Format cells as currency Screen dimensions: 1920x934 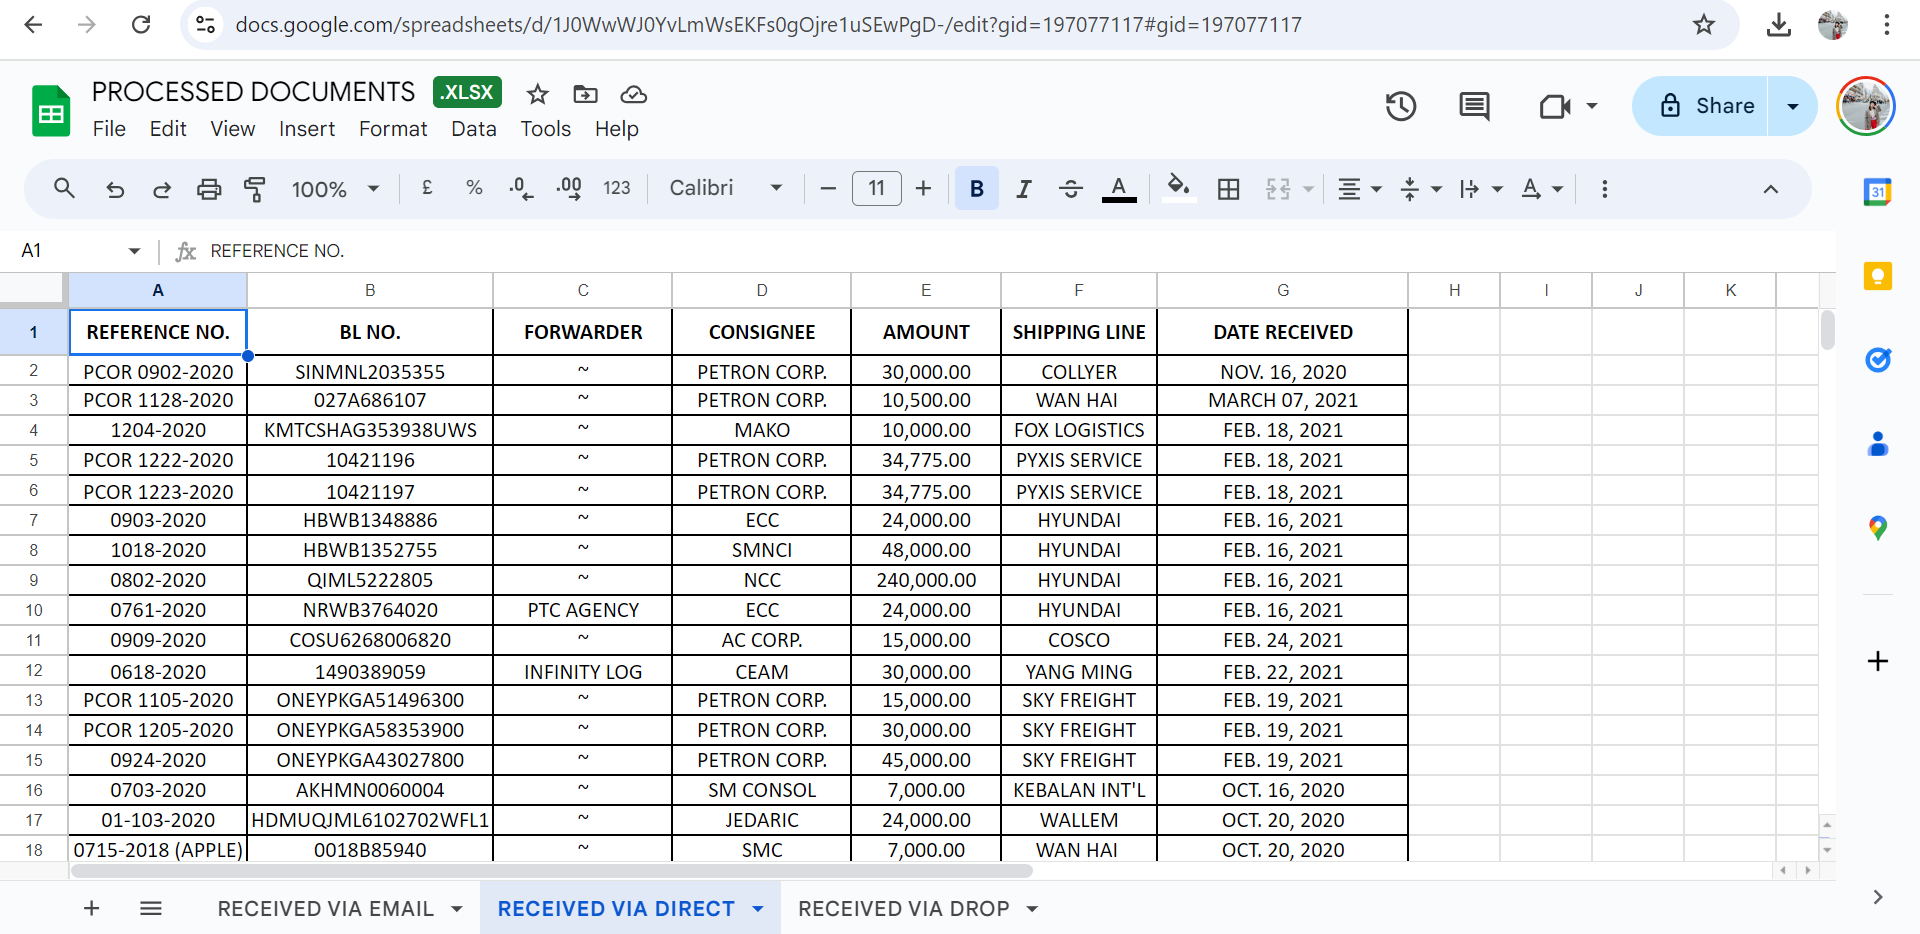click(x=427, y=188)
